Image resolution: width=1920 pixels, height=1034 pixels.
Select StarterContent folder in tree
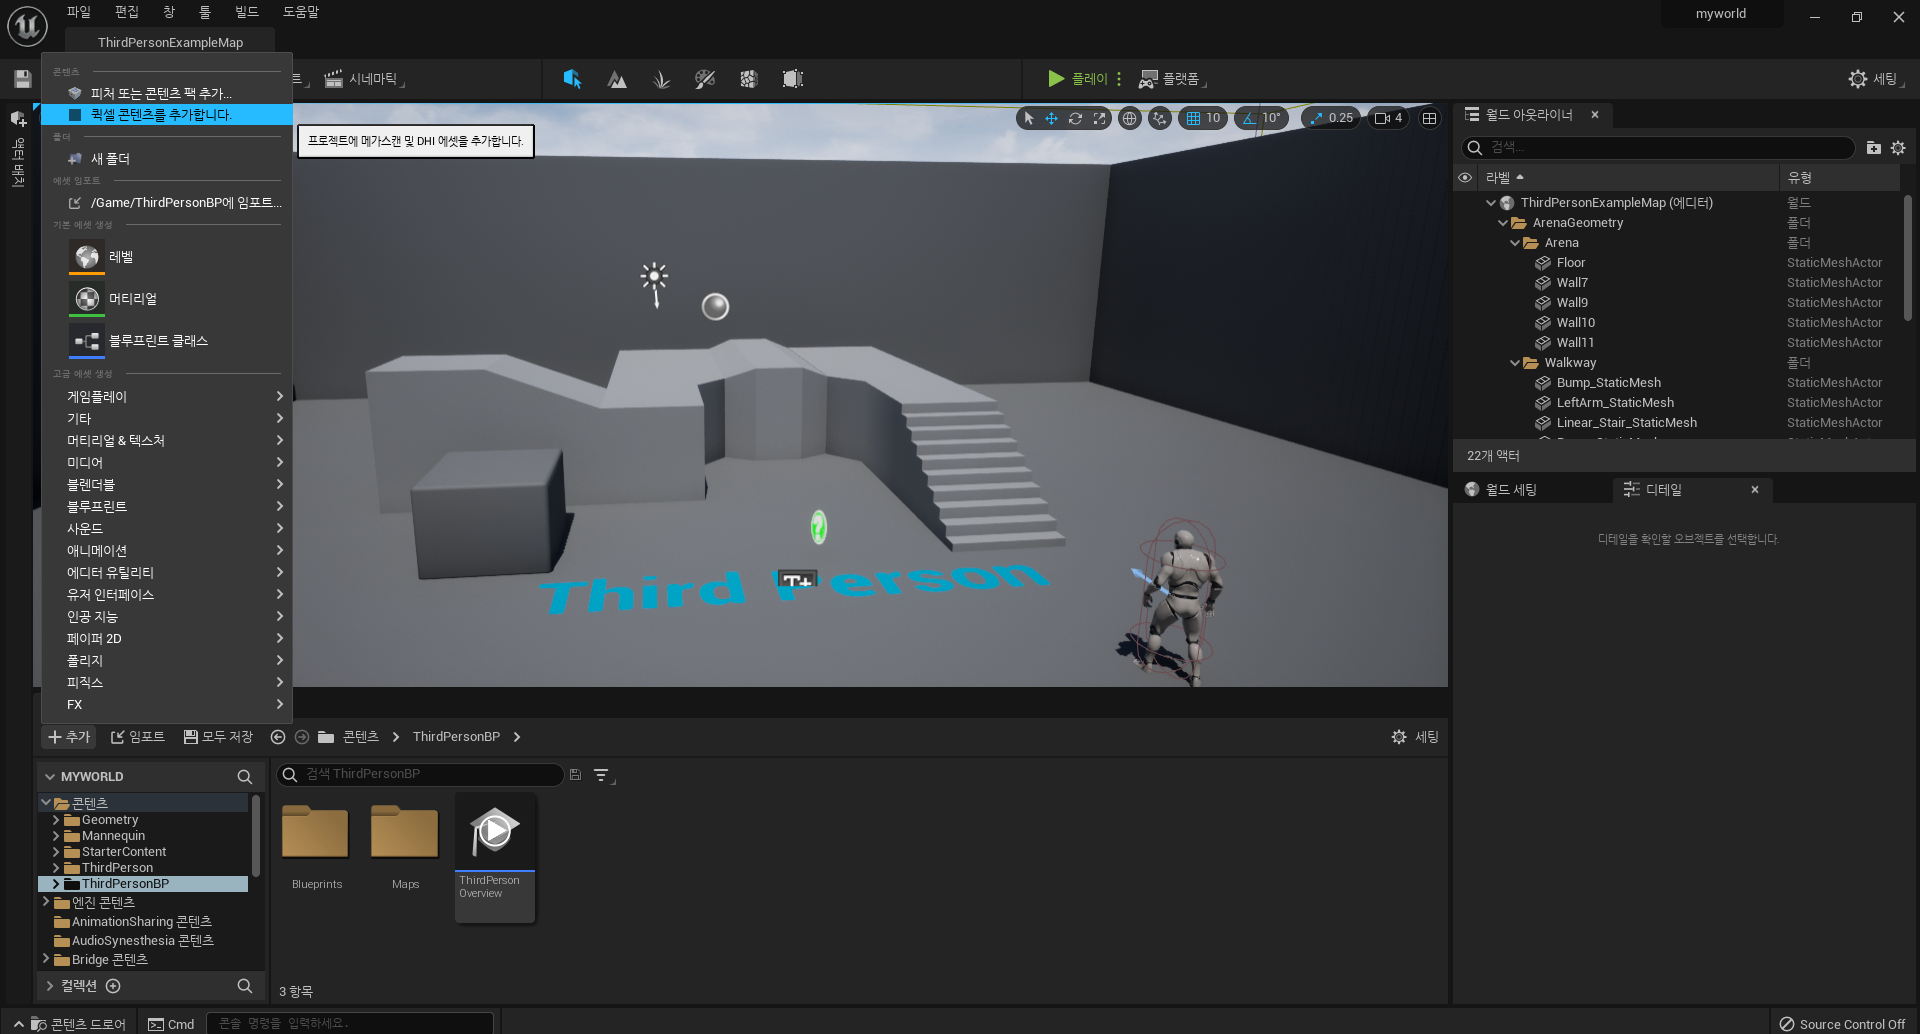coord(124,852)
